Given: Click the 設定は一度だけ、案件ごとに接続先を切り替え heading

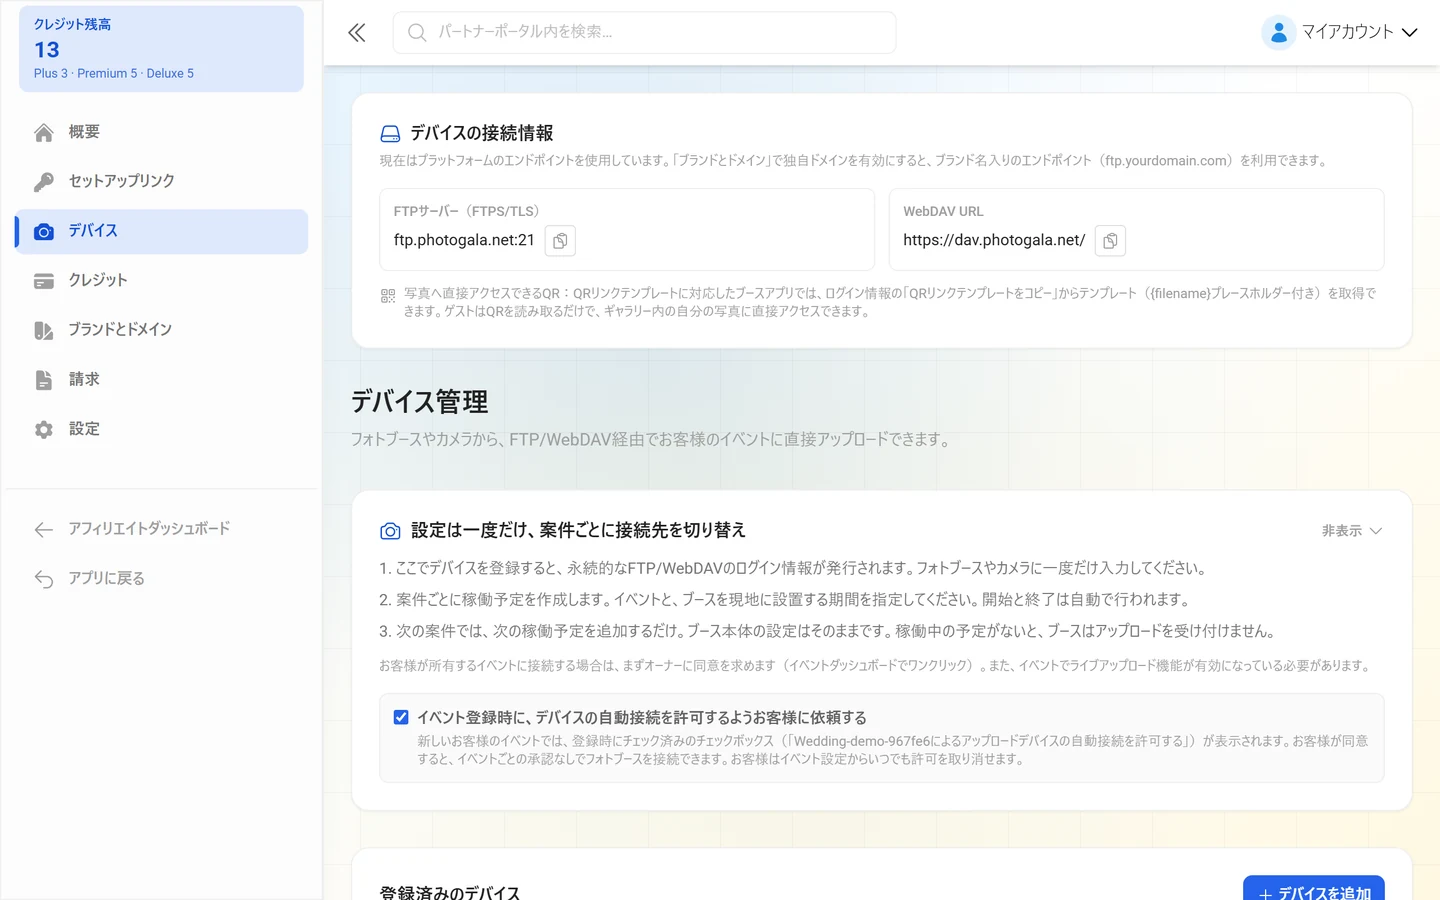Looking at the screenshot, I should (x=578, y=531).
